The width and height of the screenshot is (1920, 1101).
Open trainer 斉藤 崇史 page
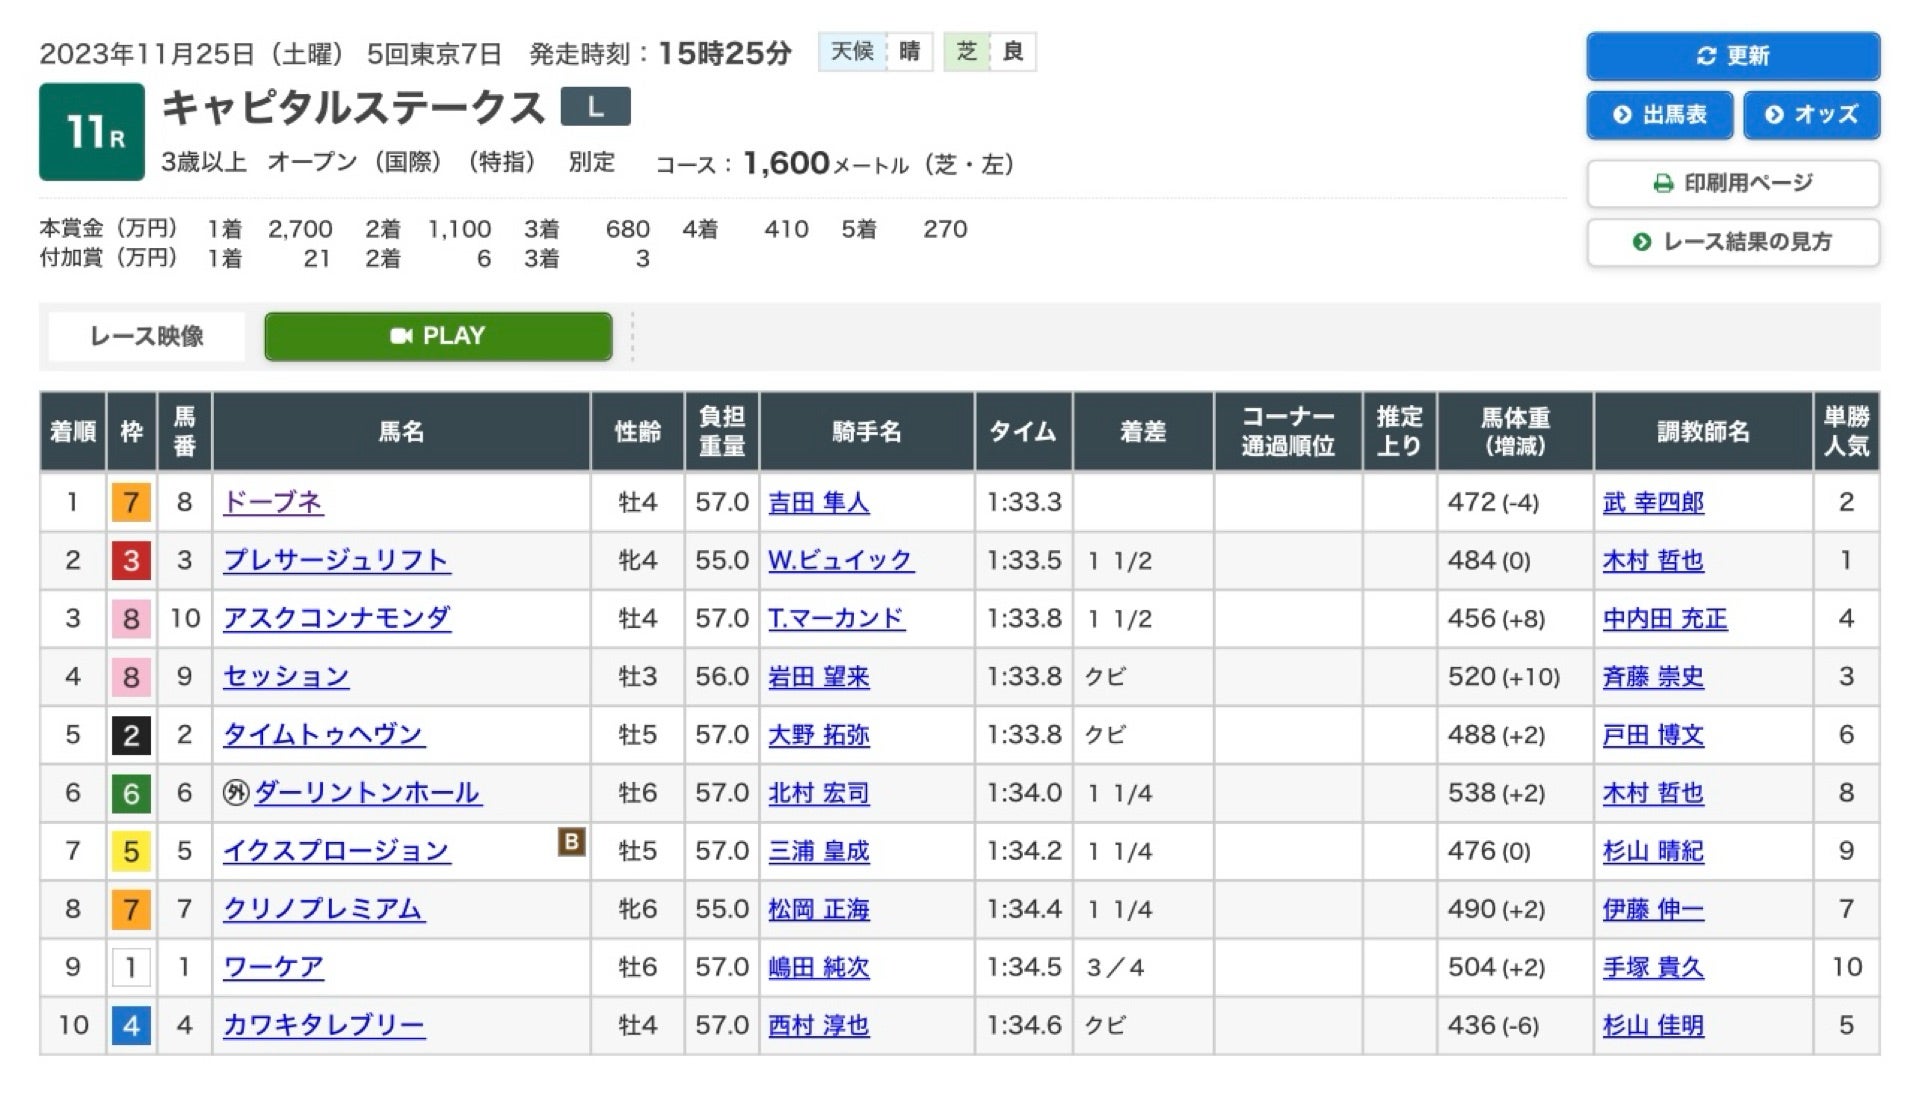click(1653, 676)
